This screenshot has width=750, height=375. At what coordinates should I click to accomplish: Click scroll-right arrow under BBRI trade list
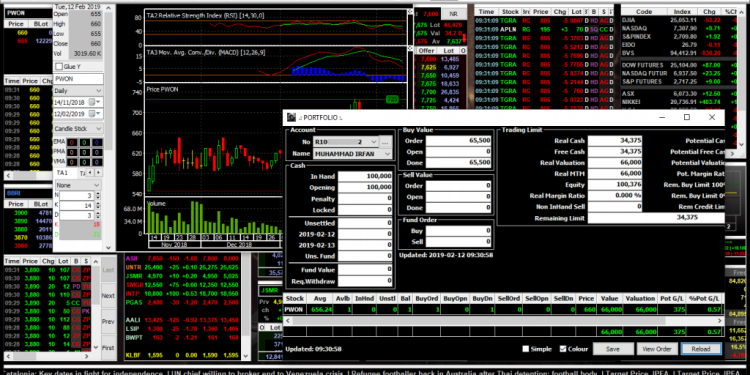pos(87,356)
